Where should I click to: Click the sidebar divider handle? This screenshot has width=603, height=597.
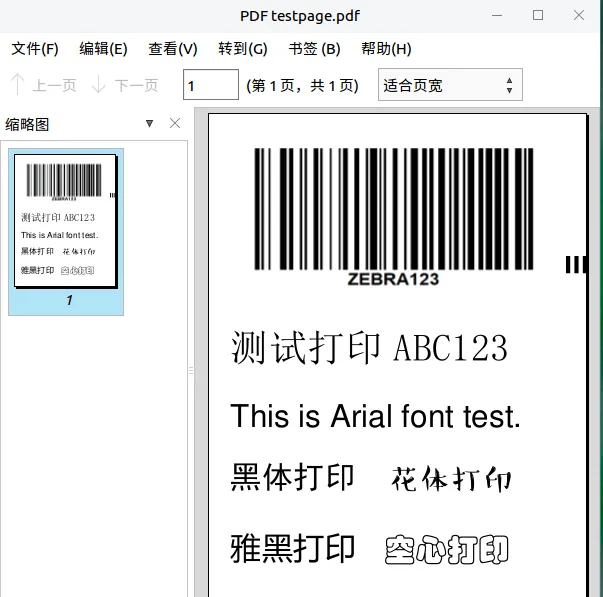pos(191,370)
